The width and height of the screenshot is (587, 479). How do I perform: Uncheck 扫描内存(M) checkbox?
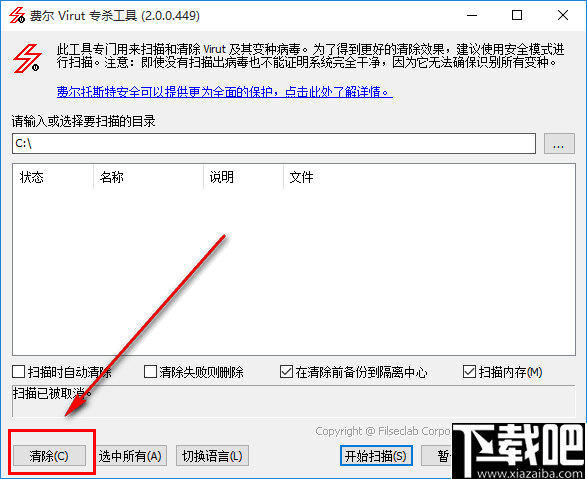(x=469, y=372)
